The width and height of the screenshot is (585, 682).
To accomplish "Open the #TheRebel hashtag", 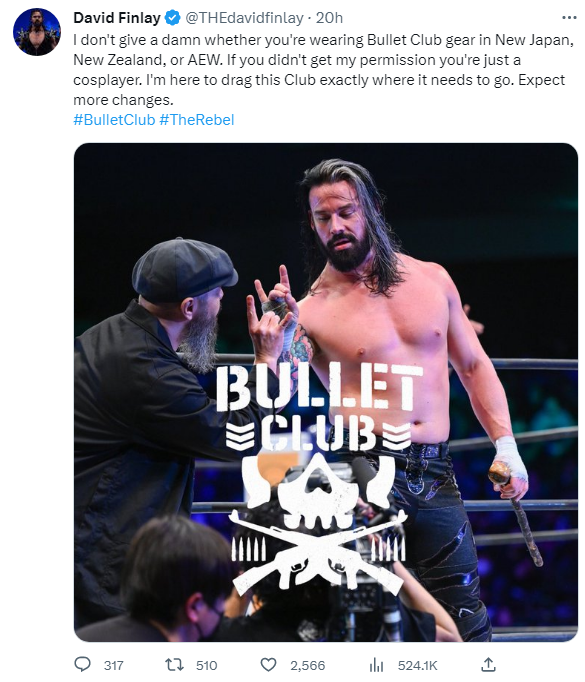I will (x=197, y=120).
